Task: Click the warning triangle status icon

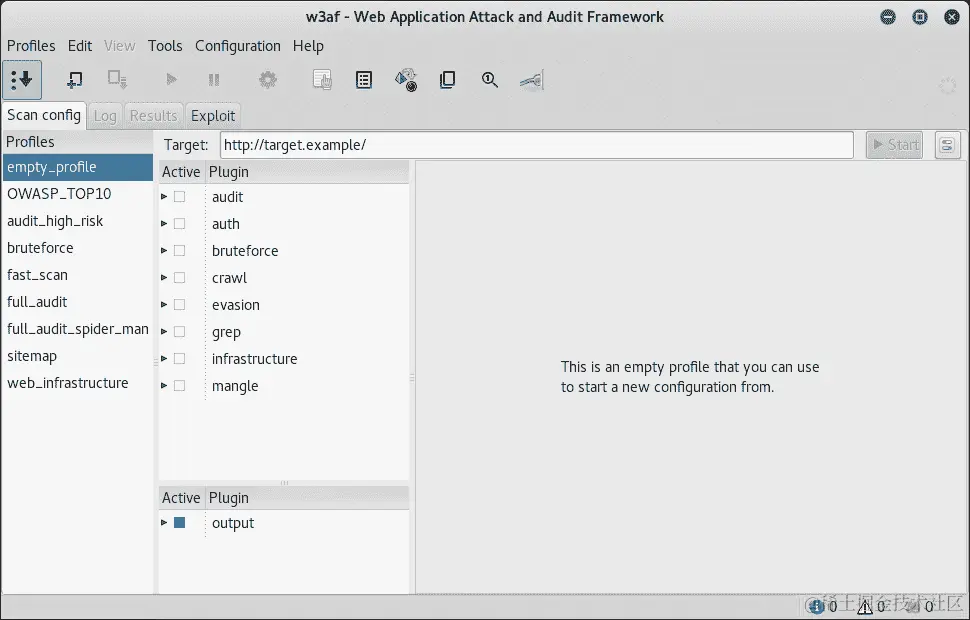Action: (x=865, y=606)
